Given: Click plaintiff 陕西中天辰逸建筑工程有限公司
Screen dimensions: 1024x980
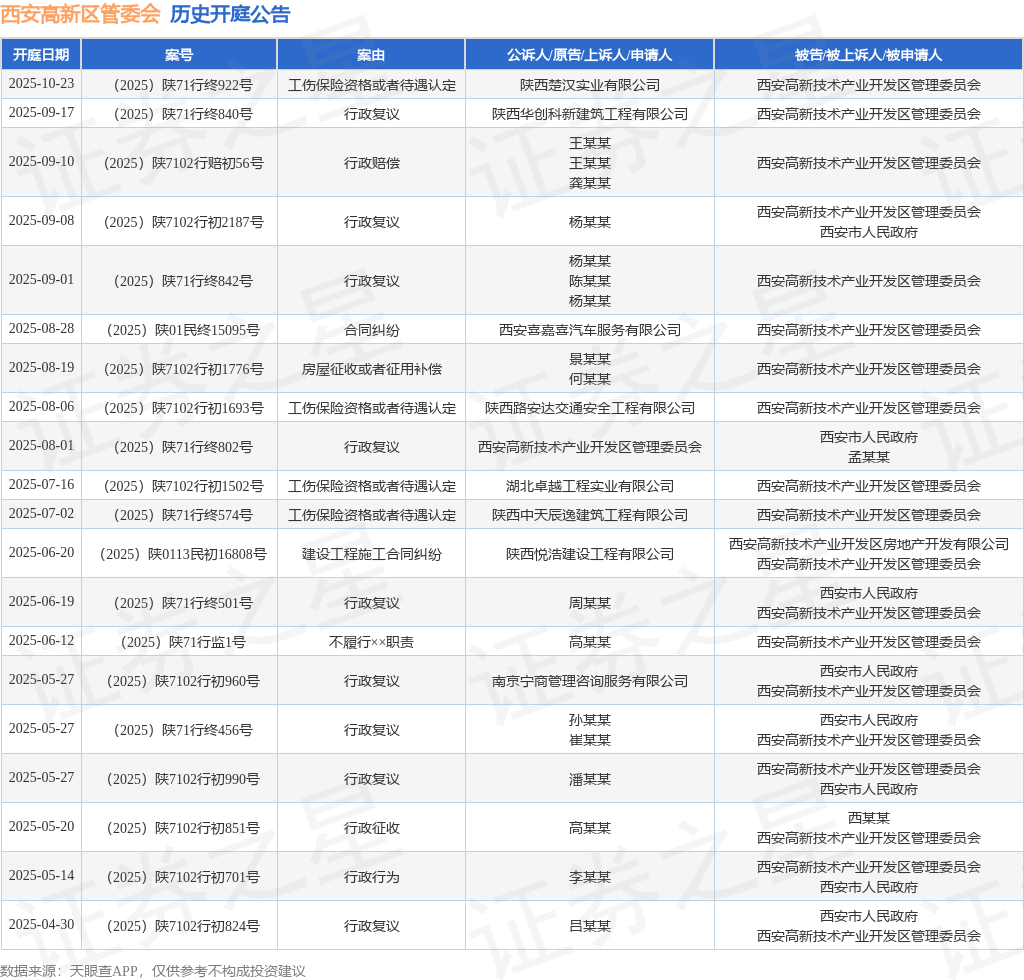Looking at the screenshot, I should [590, 515].
